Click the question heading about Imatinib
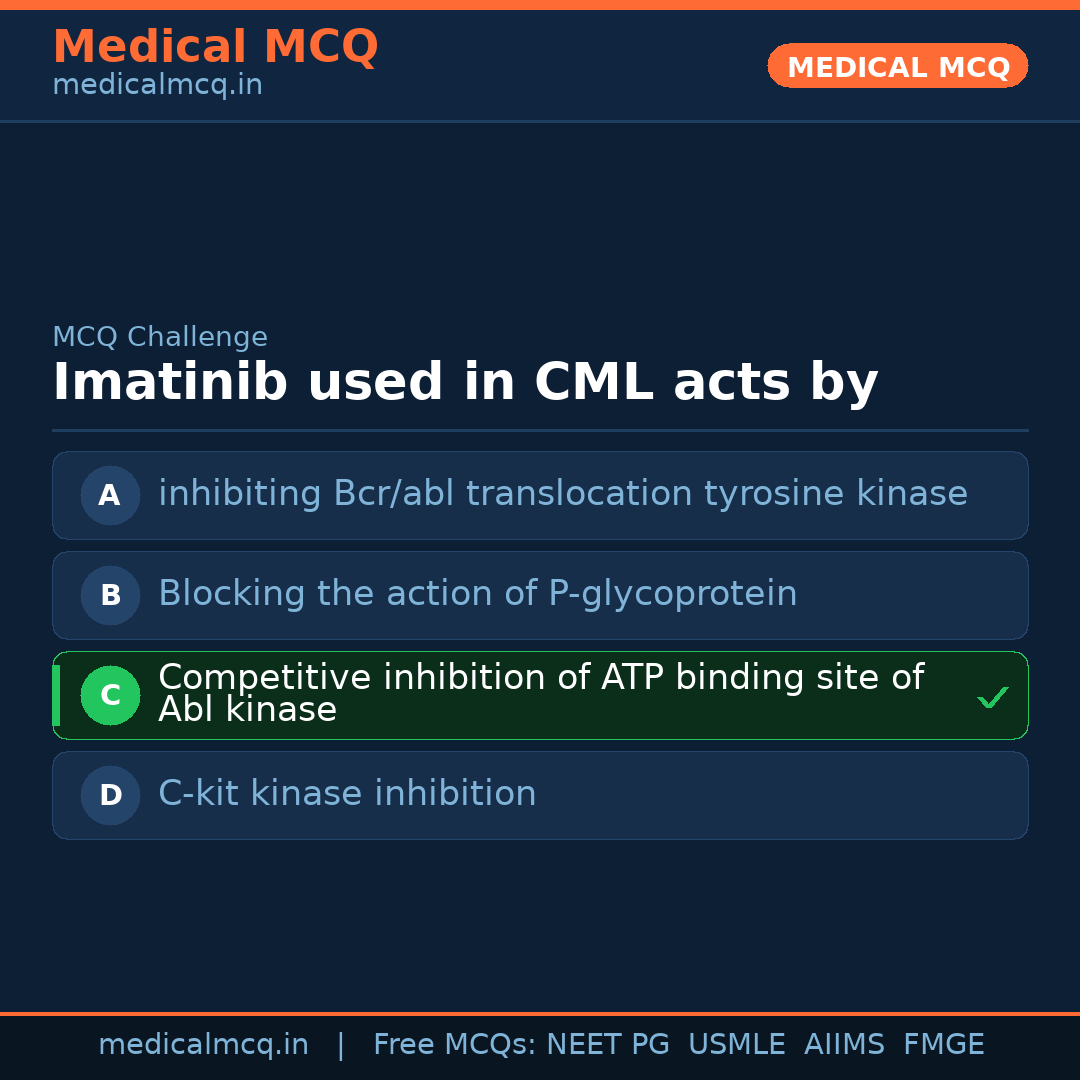Image resolution: width=1080 pixels, height=1080 pixels. [465, 383]
